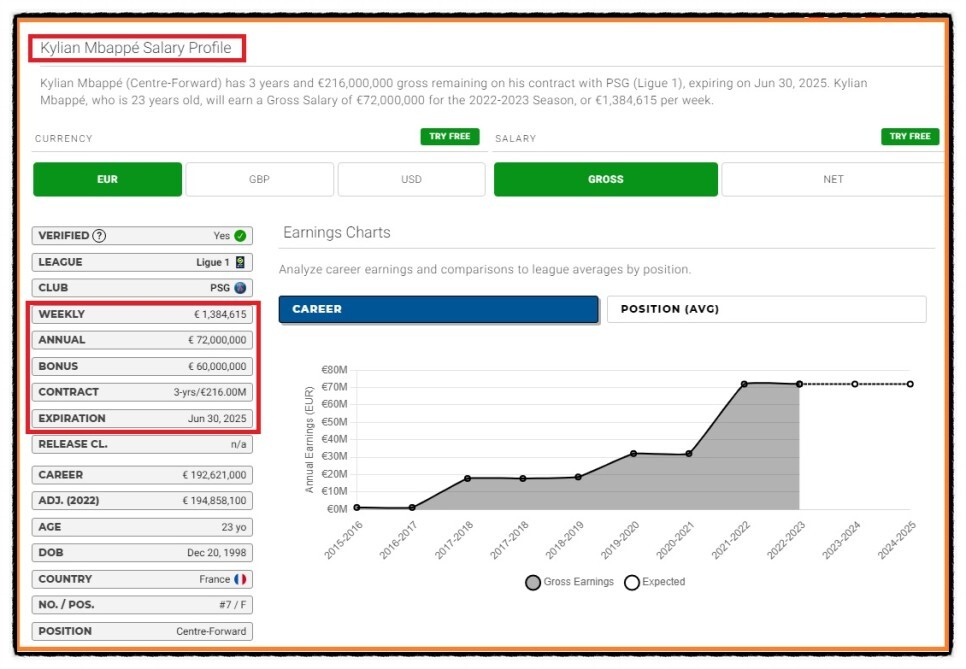Click the POSITION Centre-Forward row

[142, 631]
